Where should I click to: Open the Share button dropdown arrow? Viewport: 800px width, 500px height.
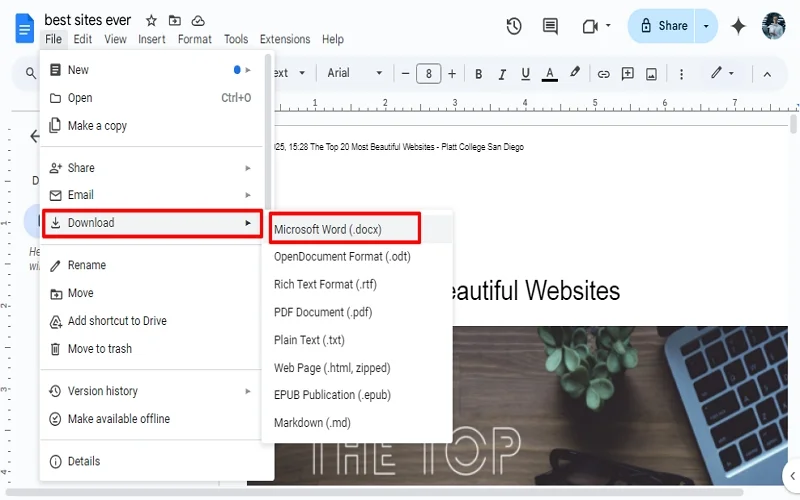[x=706, y=26]
